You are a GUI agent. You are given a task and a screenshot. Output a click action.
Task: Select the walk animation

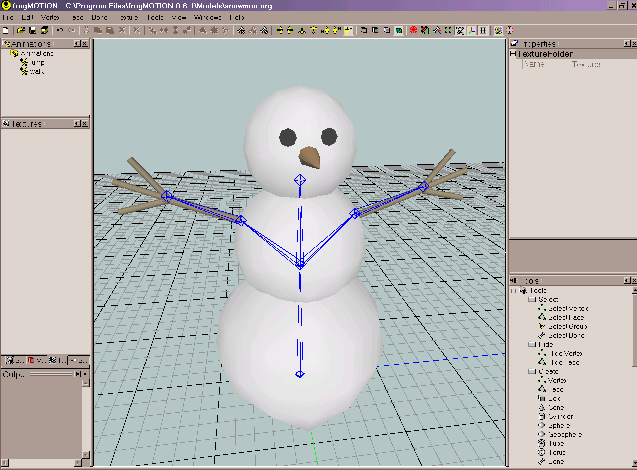36,73
